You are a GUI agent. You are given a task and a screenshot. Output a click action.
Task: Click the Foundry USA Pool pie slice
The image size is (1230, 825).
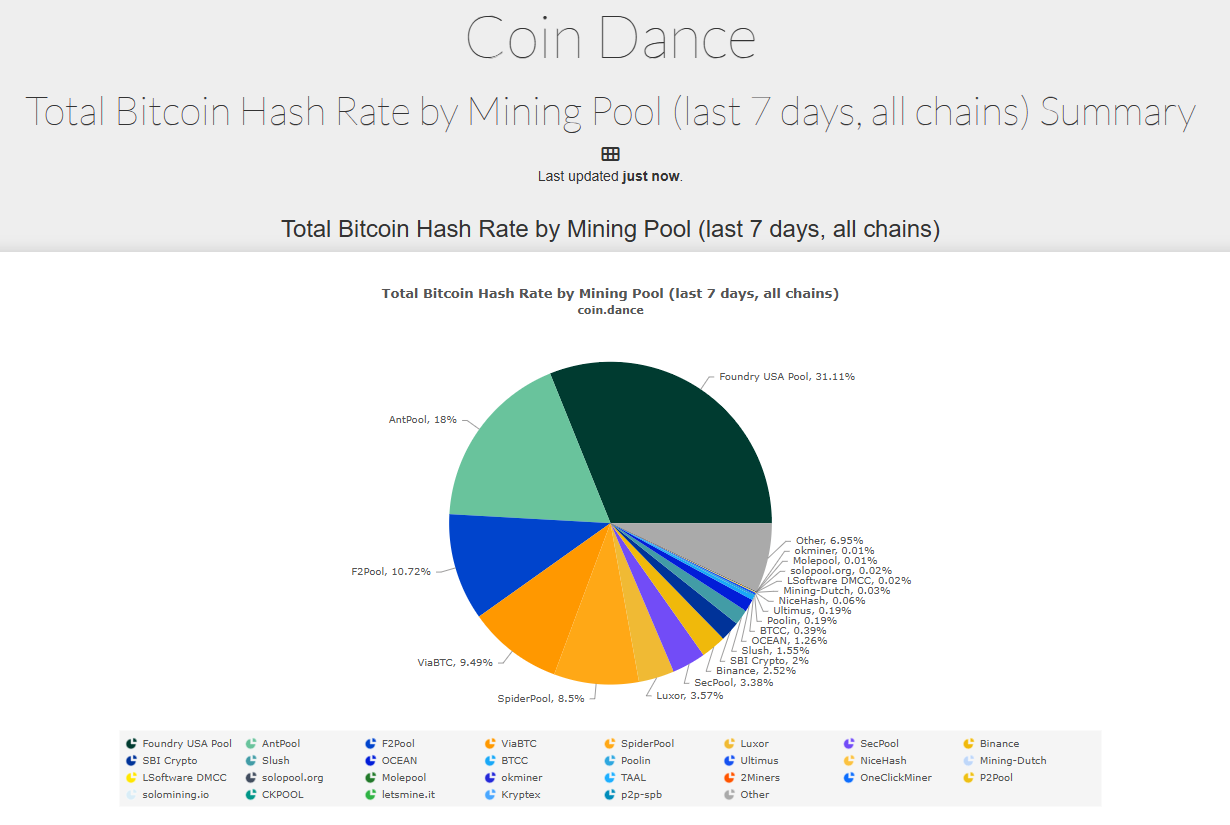[x=690, y=450]
